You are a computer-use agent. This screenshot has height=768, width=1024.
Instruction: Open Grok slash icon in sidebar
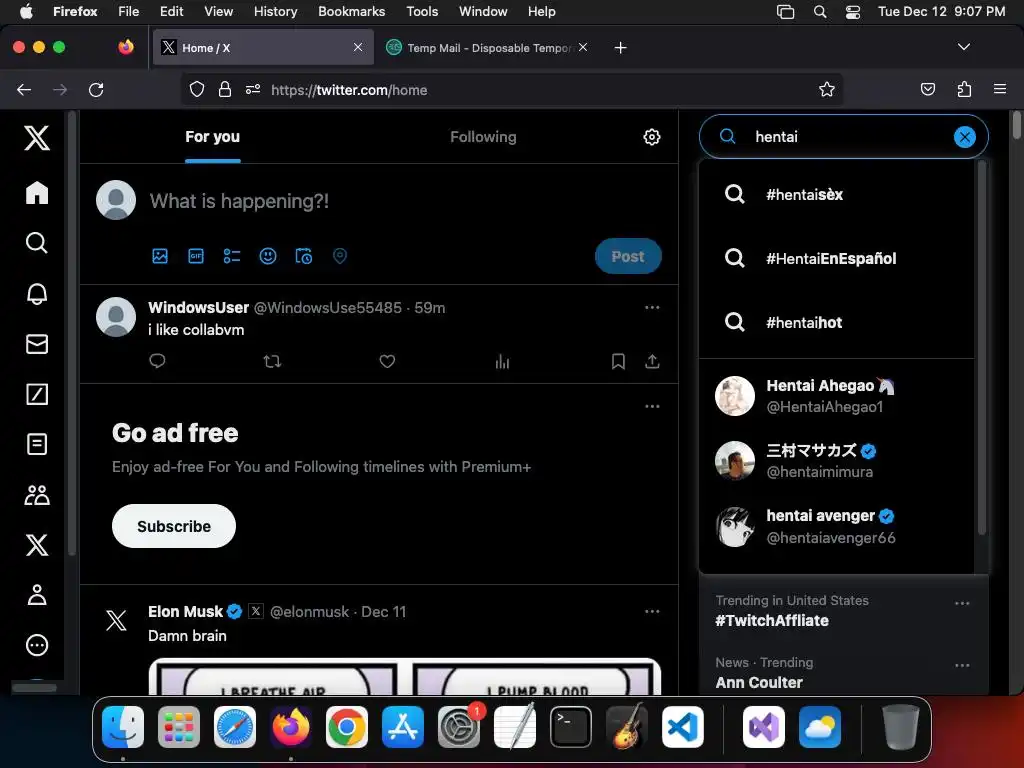click(37, 394)
